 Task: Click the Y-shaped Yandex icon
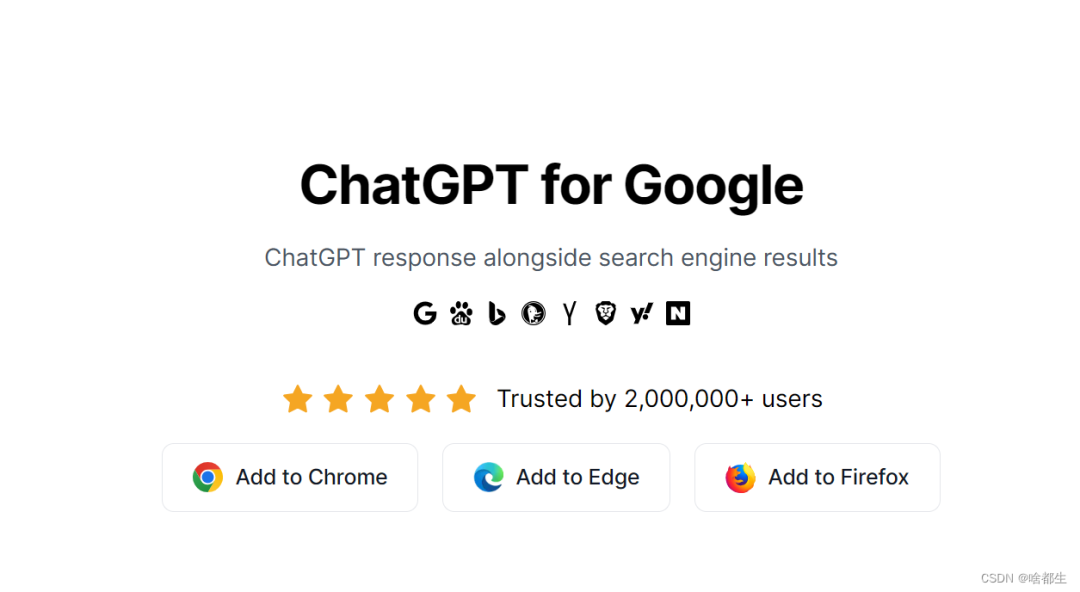click(569, 314)
